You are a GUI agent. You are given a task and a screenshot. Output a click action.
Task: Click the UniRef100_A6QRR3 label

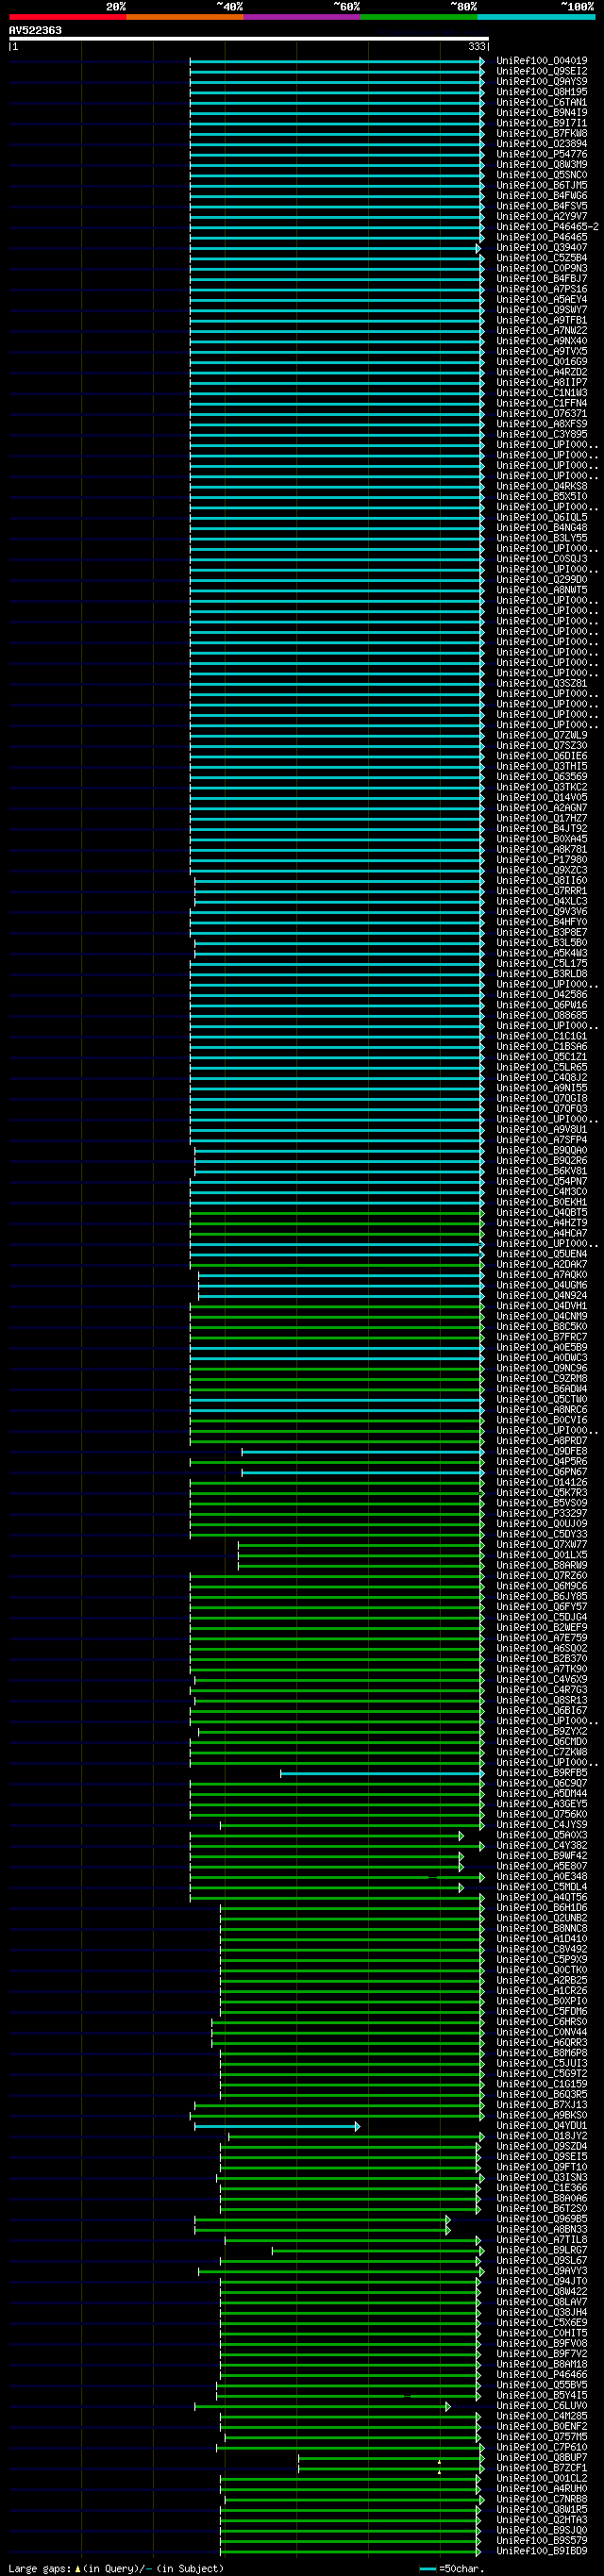click(542, 2042)
